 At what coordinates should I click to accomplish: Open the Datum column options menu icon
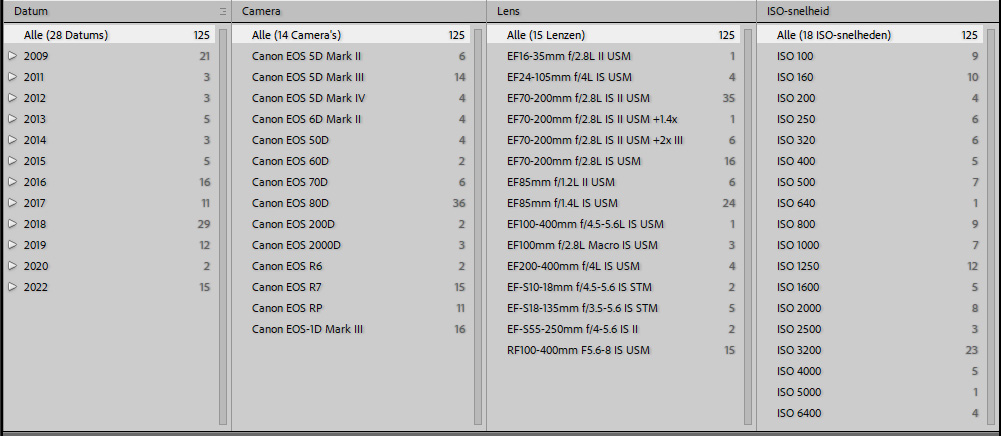[x=222, y=11]
